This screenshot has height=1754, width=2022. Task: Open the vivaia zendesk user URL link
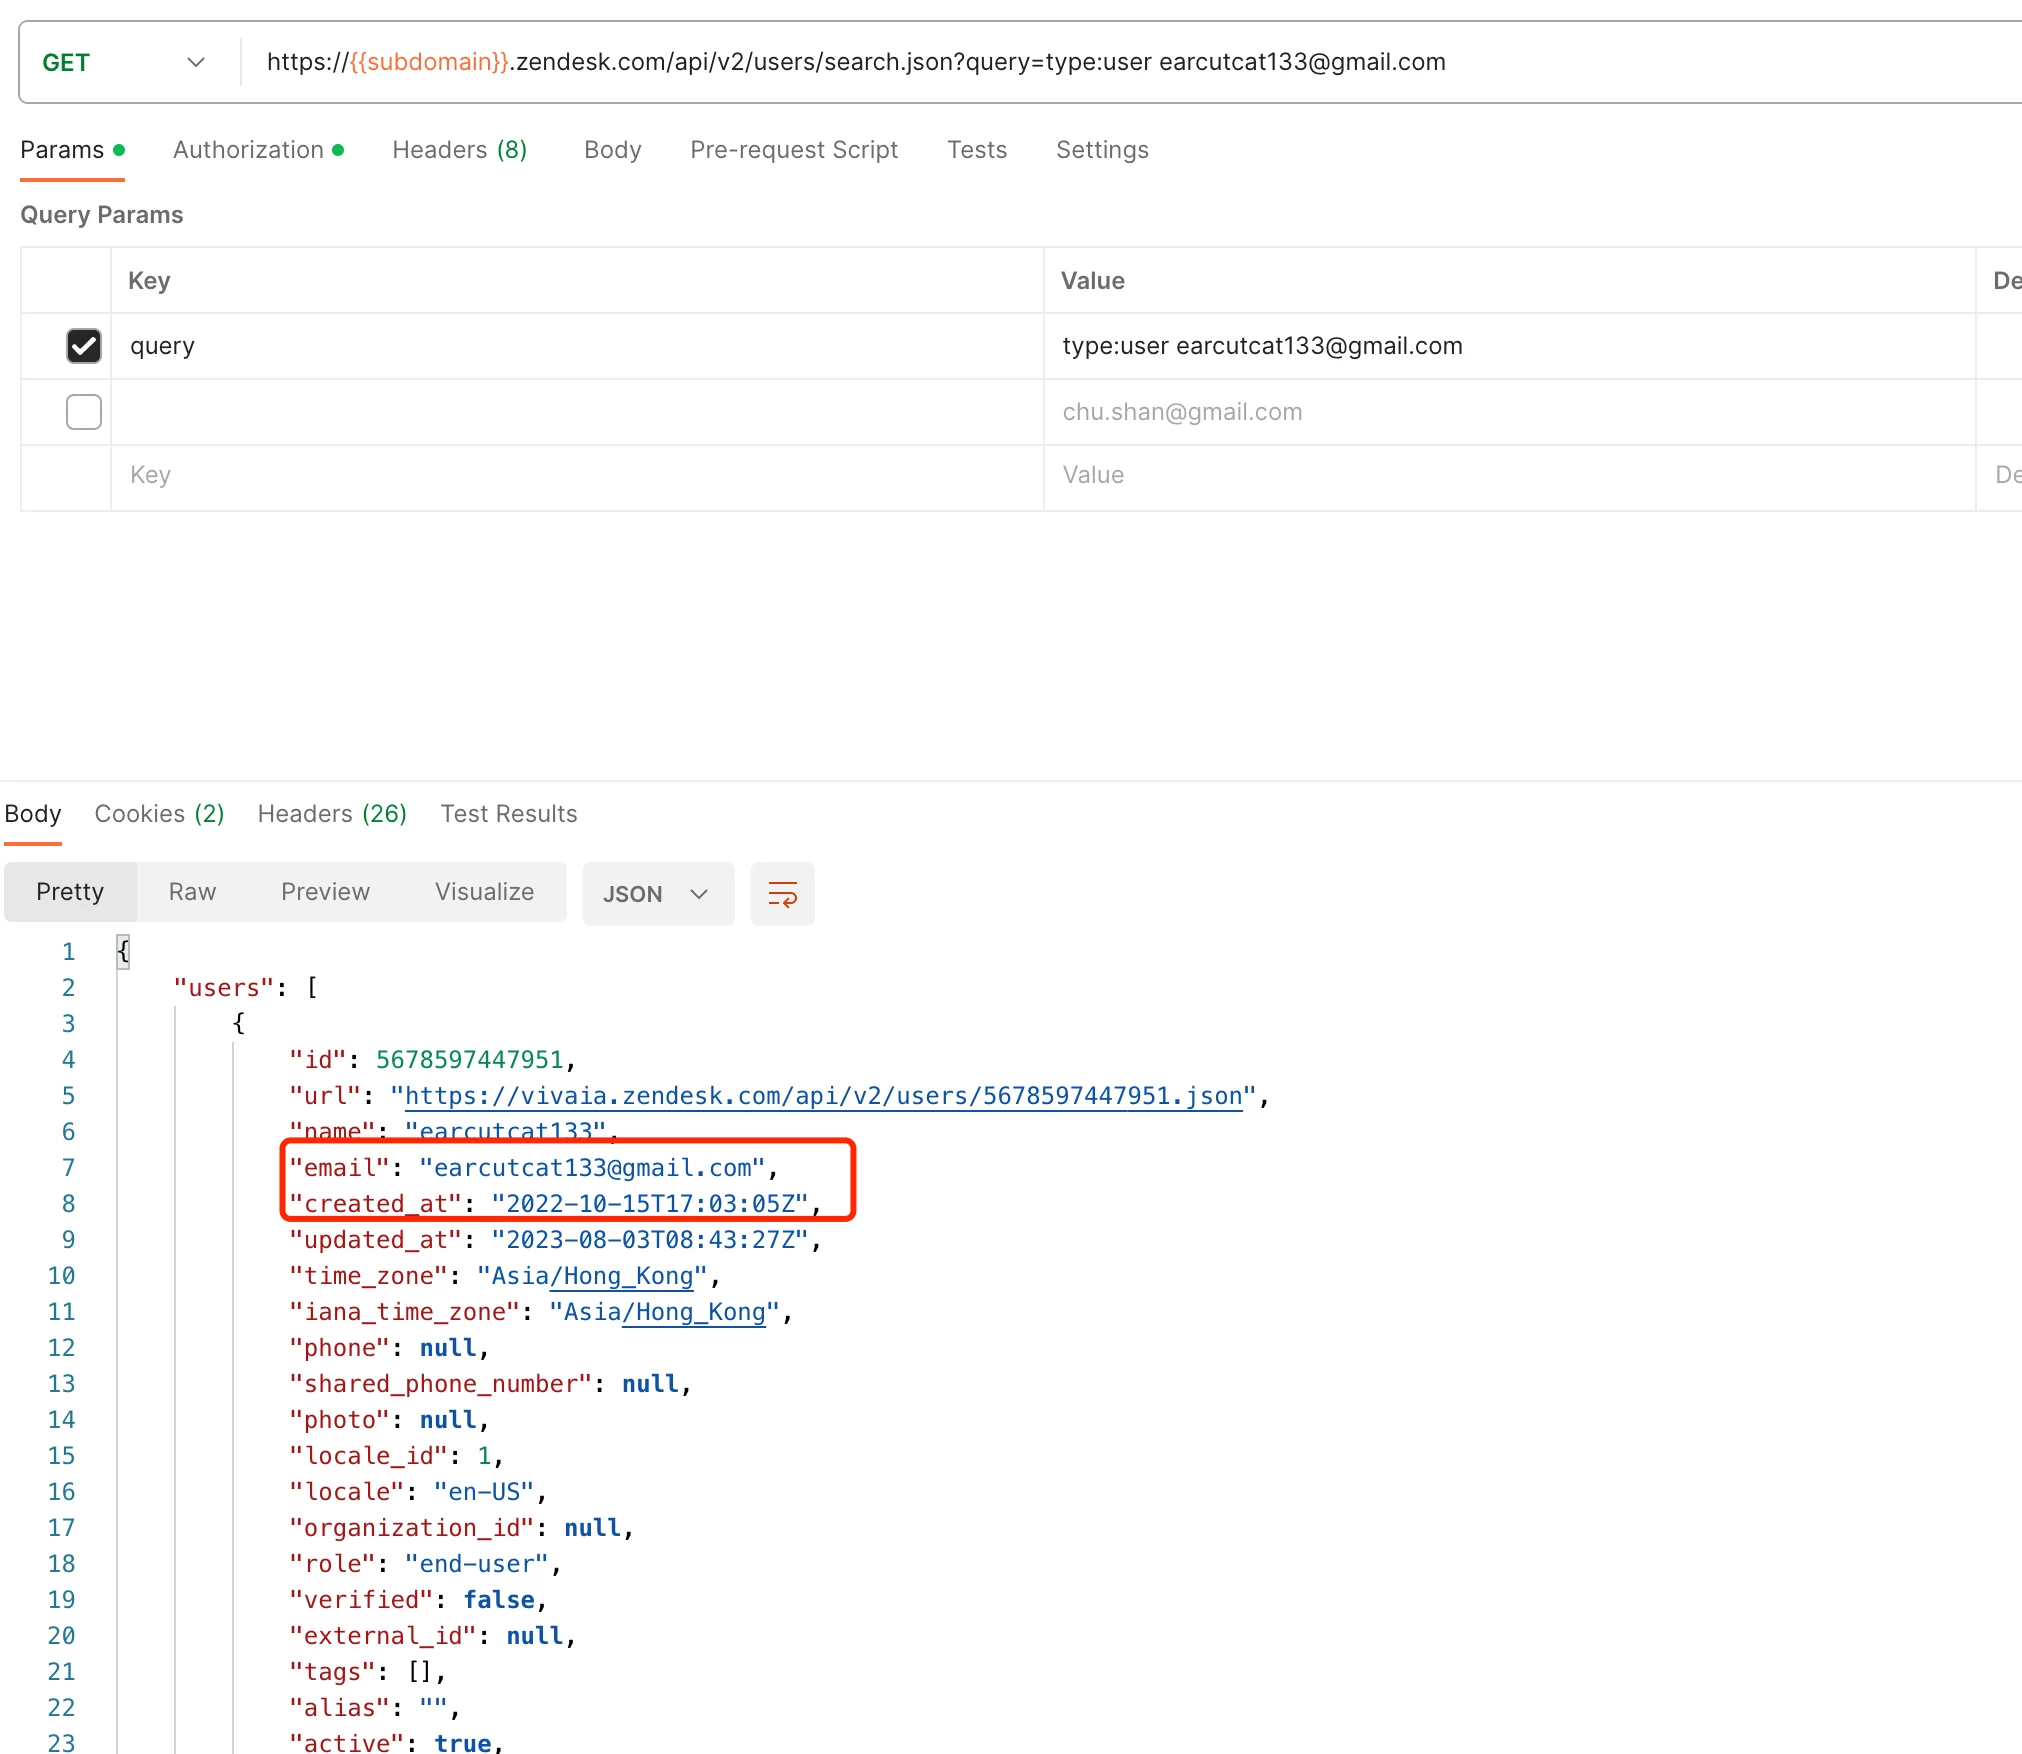point(823,1096)
